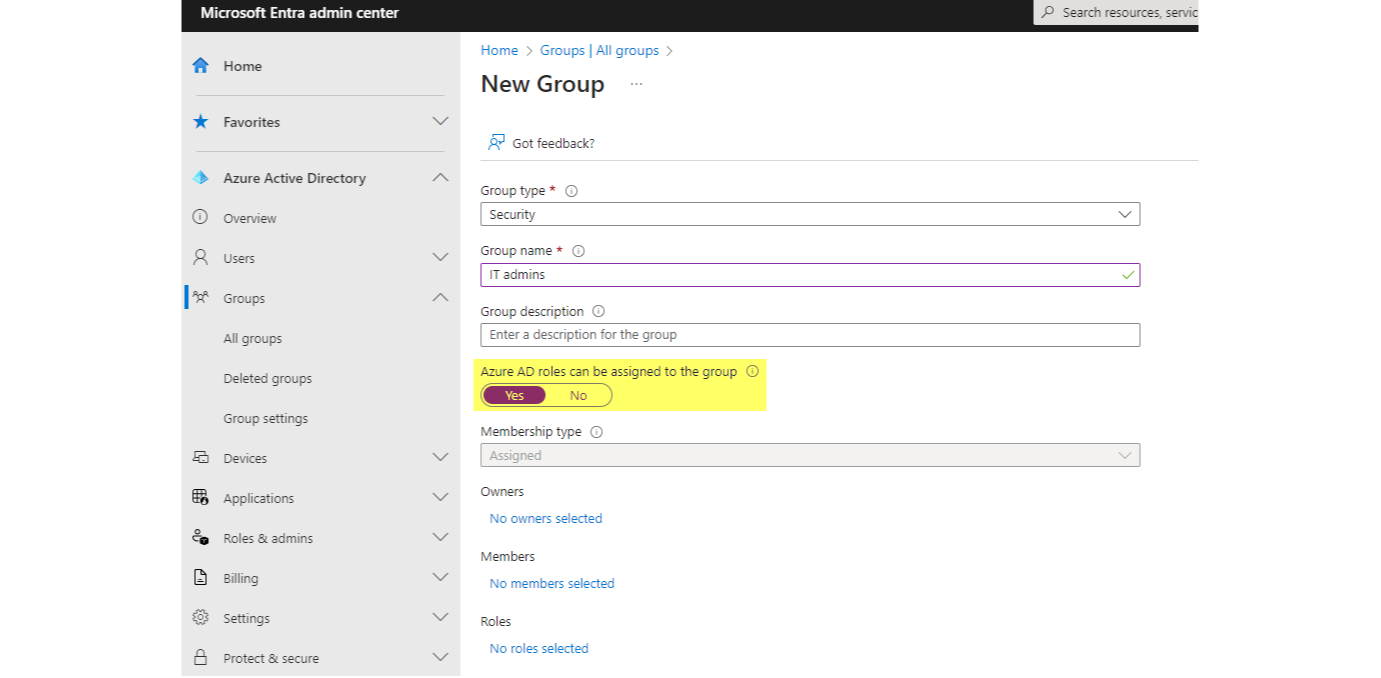Click the Home house icon in sidebar
1381x678 pixels.
[x=200, y=66]
